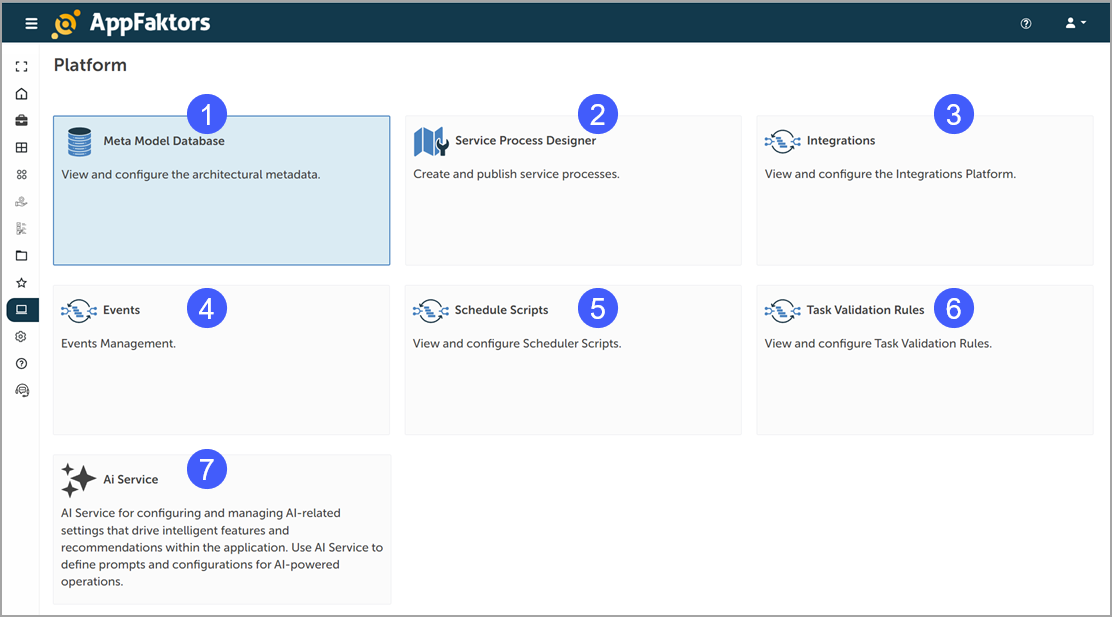Viewport: 1112px width, 617px height.
Task: Click the star favorites sidebar icon
Action: pos(22,283)
